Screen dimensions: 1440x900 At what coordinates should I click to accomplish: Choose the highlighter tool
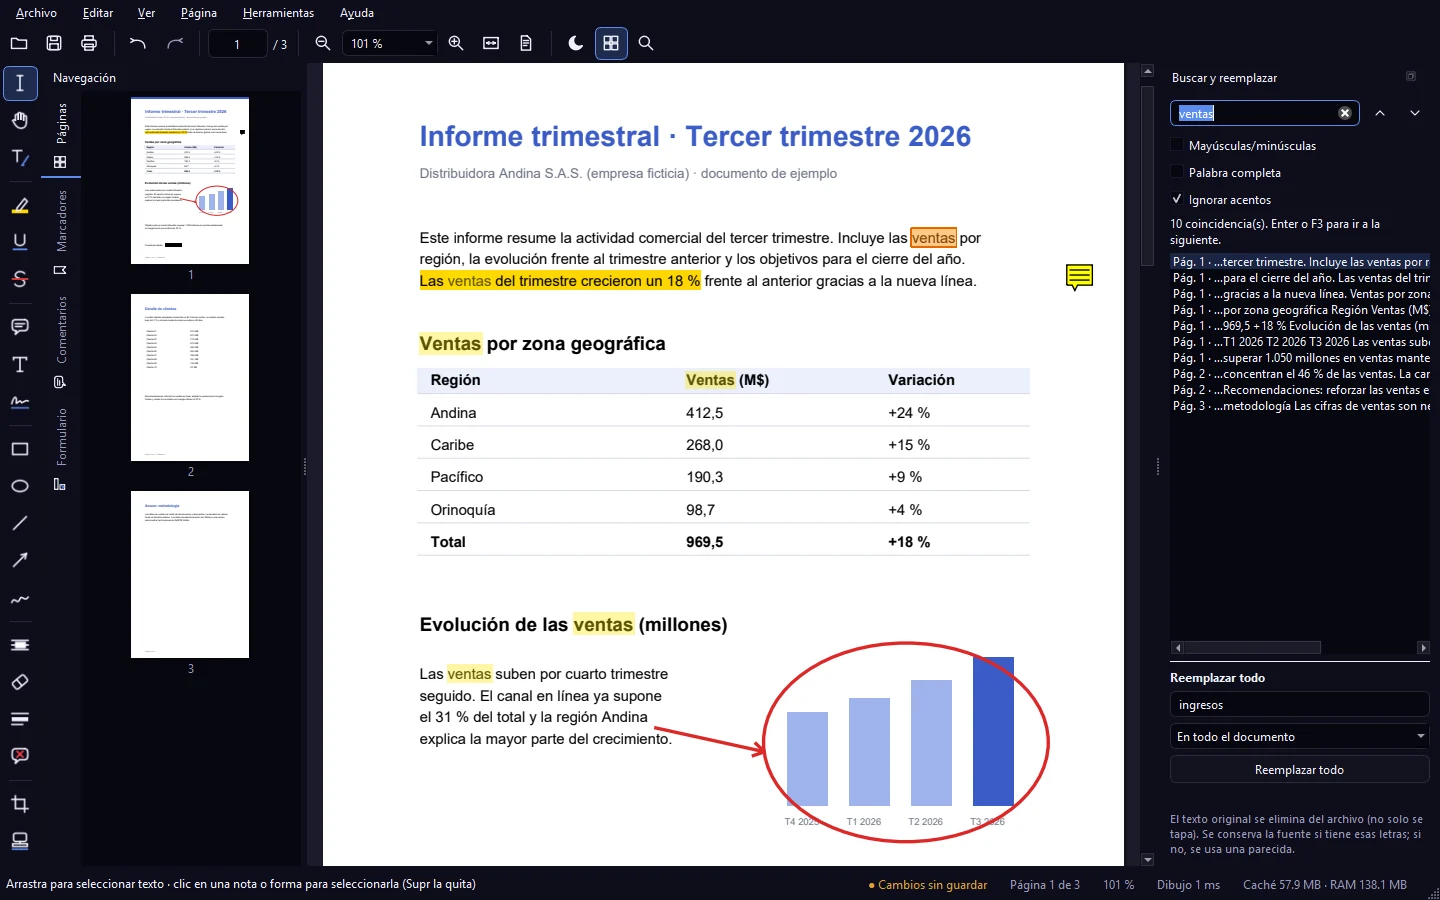click(x=20, y=205)
